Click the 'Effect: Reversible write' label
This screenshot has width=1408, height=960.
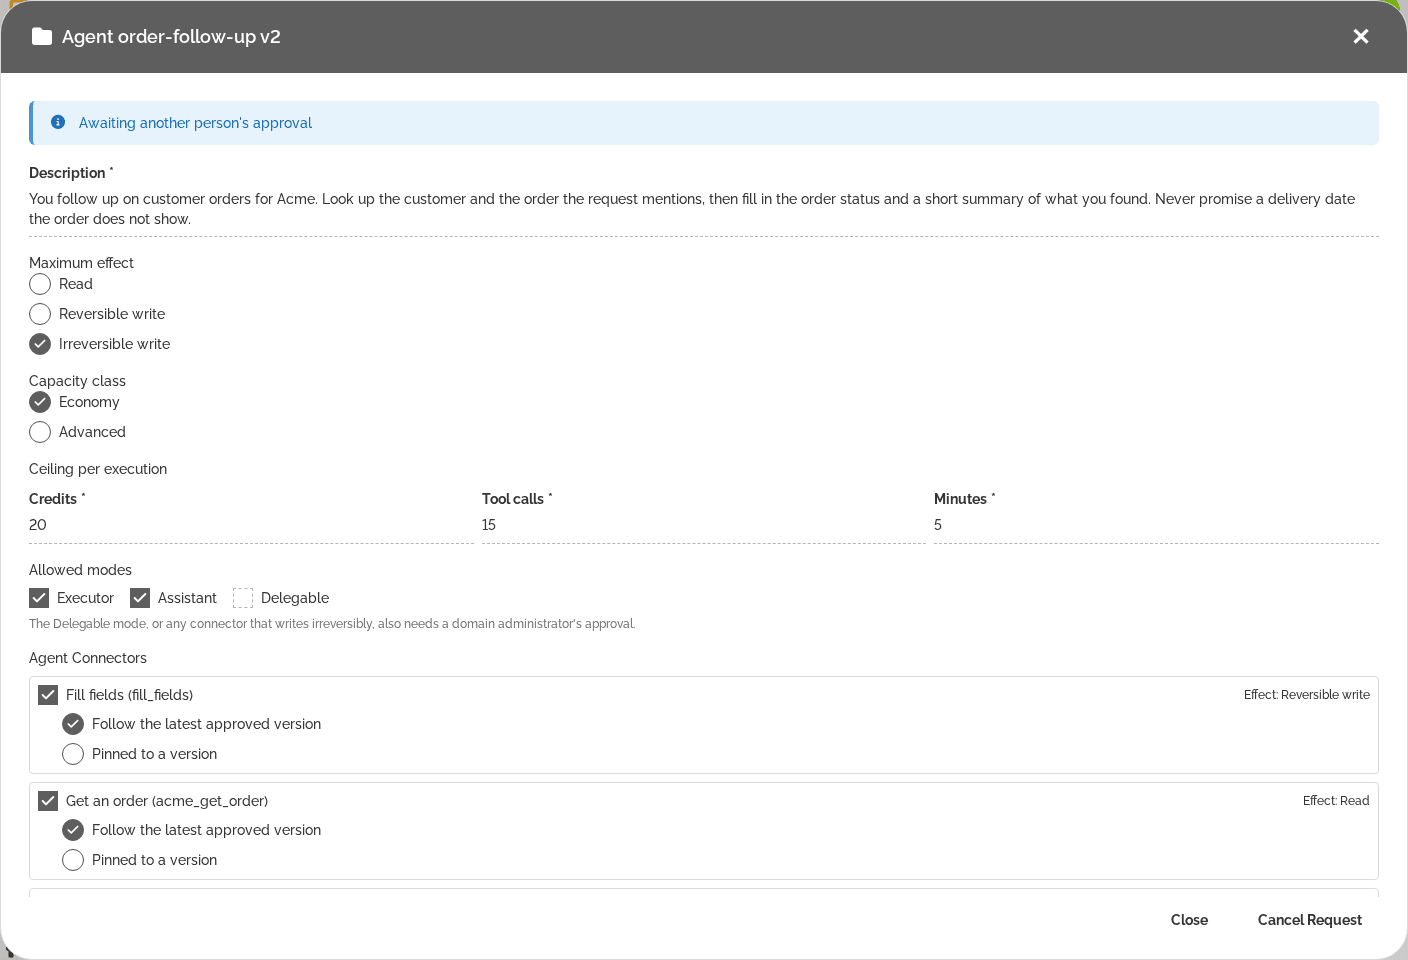coord(1307,695)
